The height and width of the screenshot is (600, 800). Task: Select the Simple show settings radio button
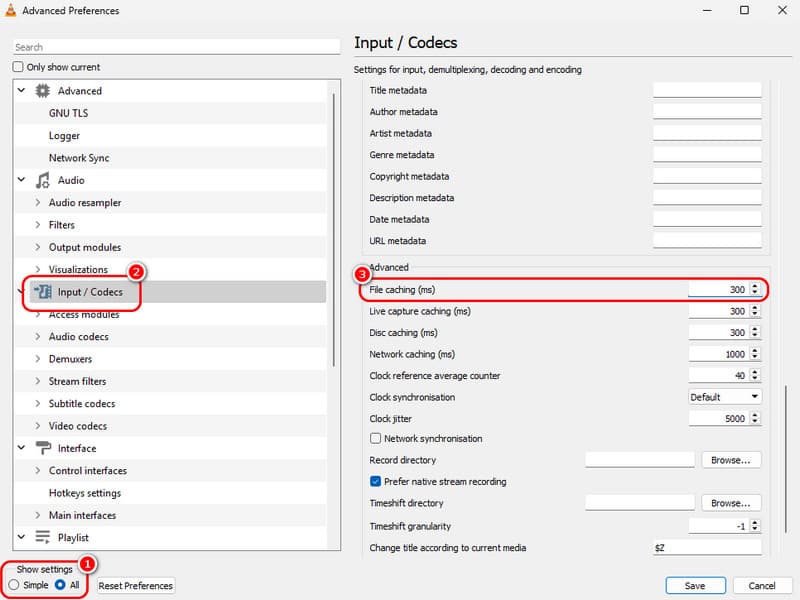point(14,585)
